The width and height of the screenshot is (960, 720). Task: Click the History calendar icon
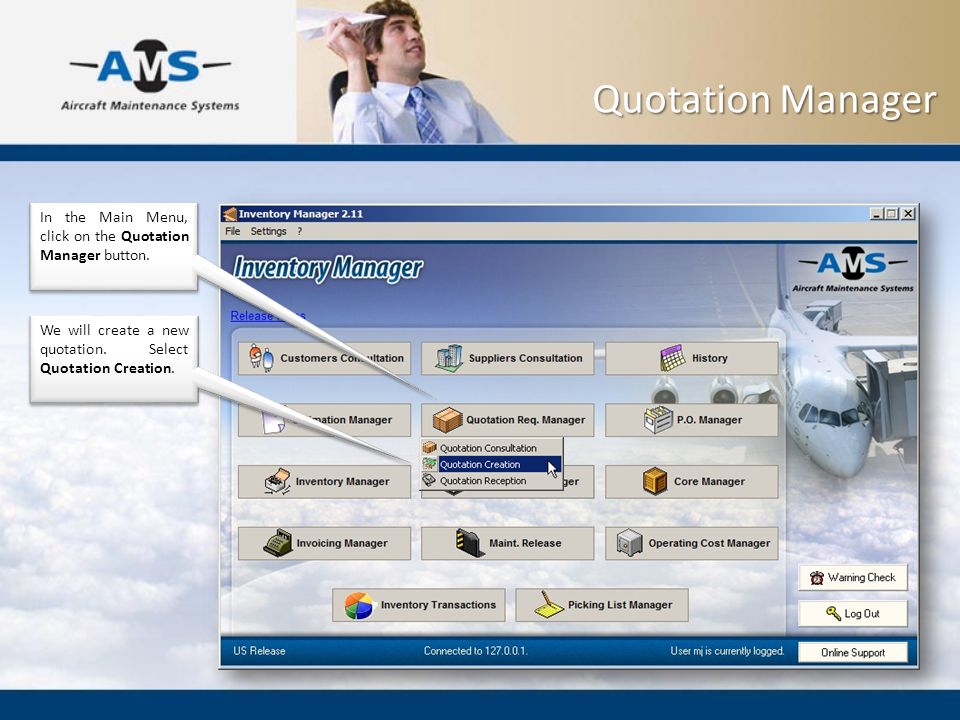point(673,358)
